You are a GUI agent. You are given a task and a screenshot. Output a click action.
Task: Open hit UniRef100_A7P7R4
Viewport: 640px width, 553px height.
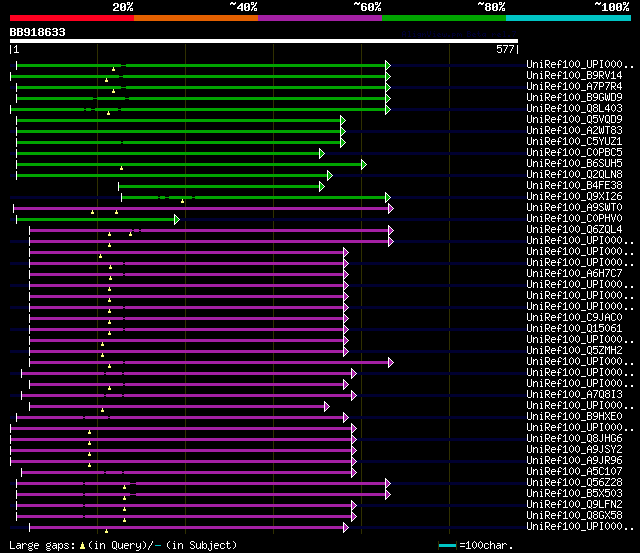point(574,86)
